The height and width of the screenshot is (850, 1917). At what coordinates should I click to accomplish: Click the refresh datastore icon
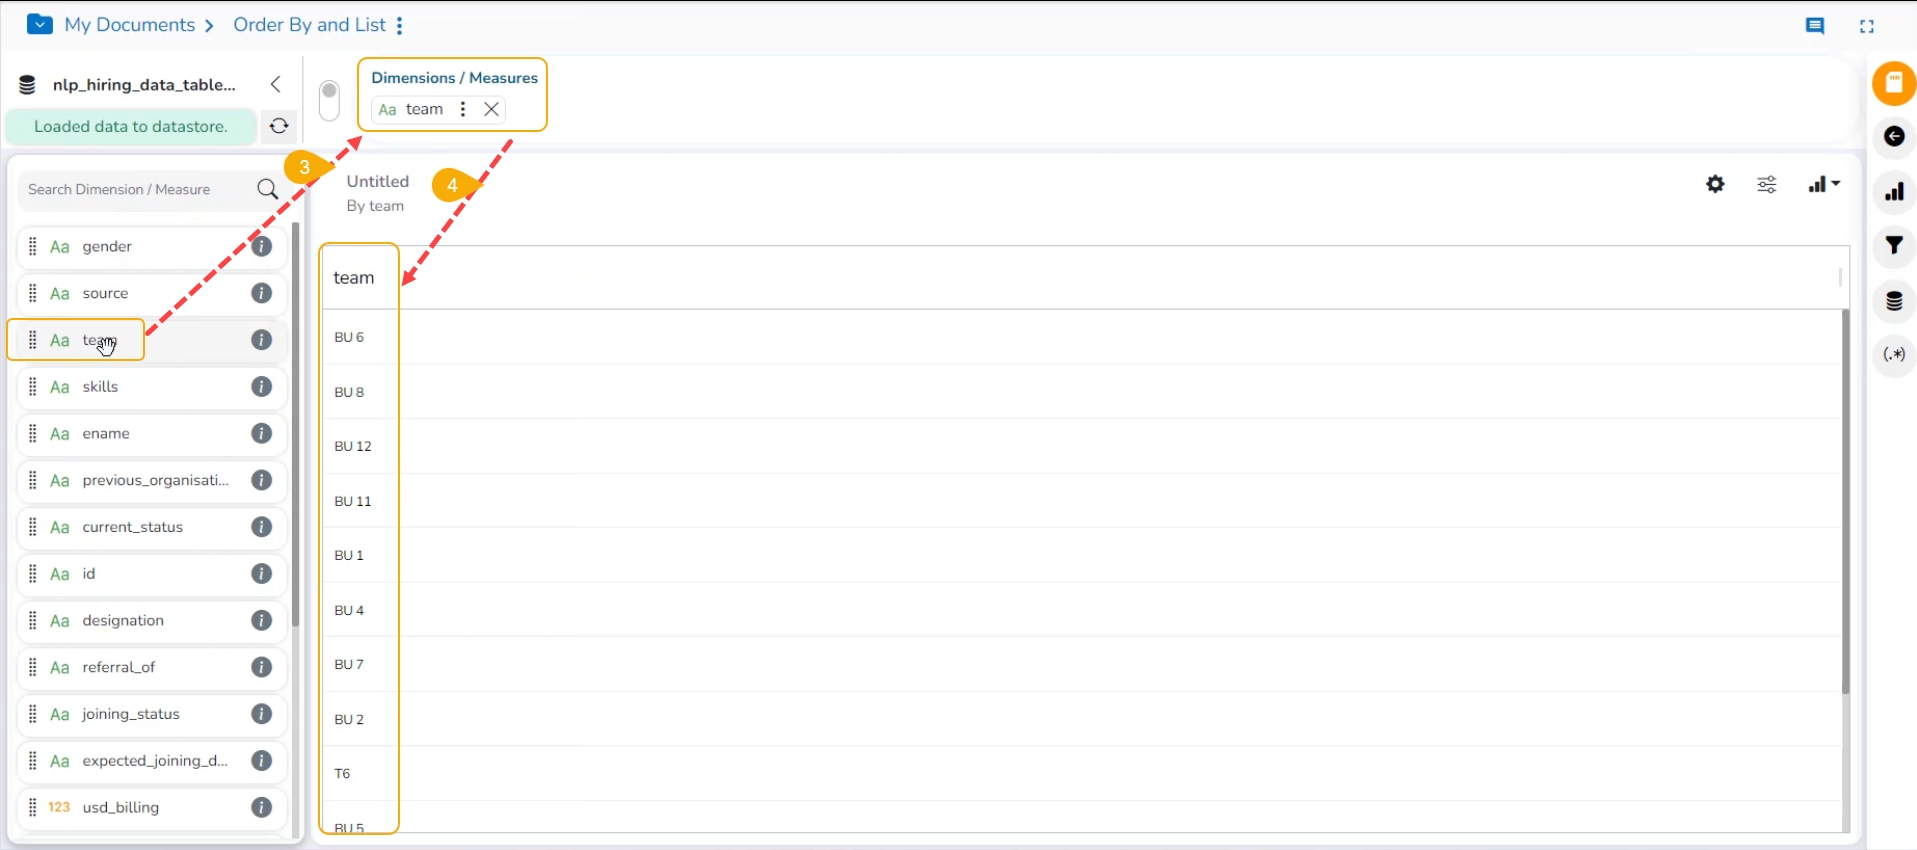(x=279, y=126)
